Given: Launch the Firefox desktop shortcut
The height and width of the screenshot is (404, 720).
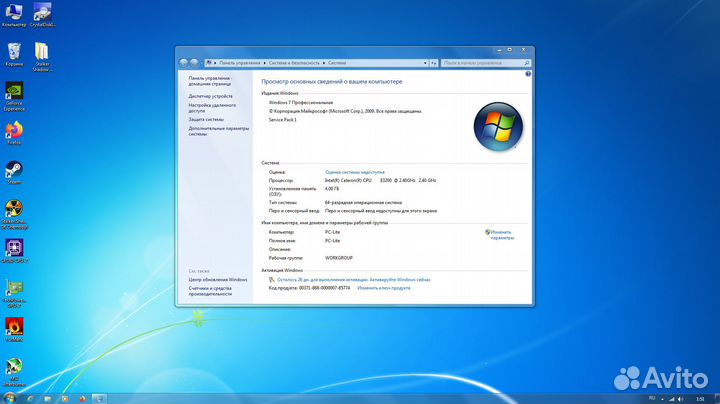Looking at the screenshot, I should coord(14,133).
